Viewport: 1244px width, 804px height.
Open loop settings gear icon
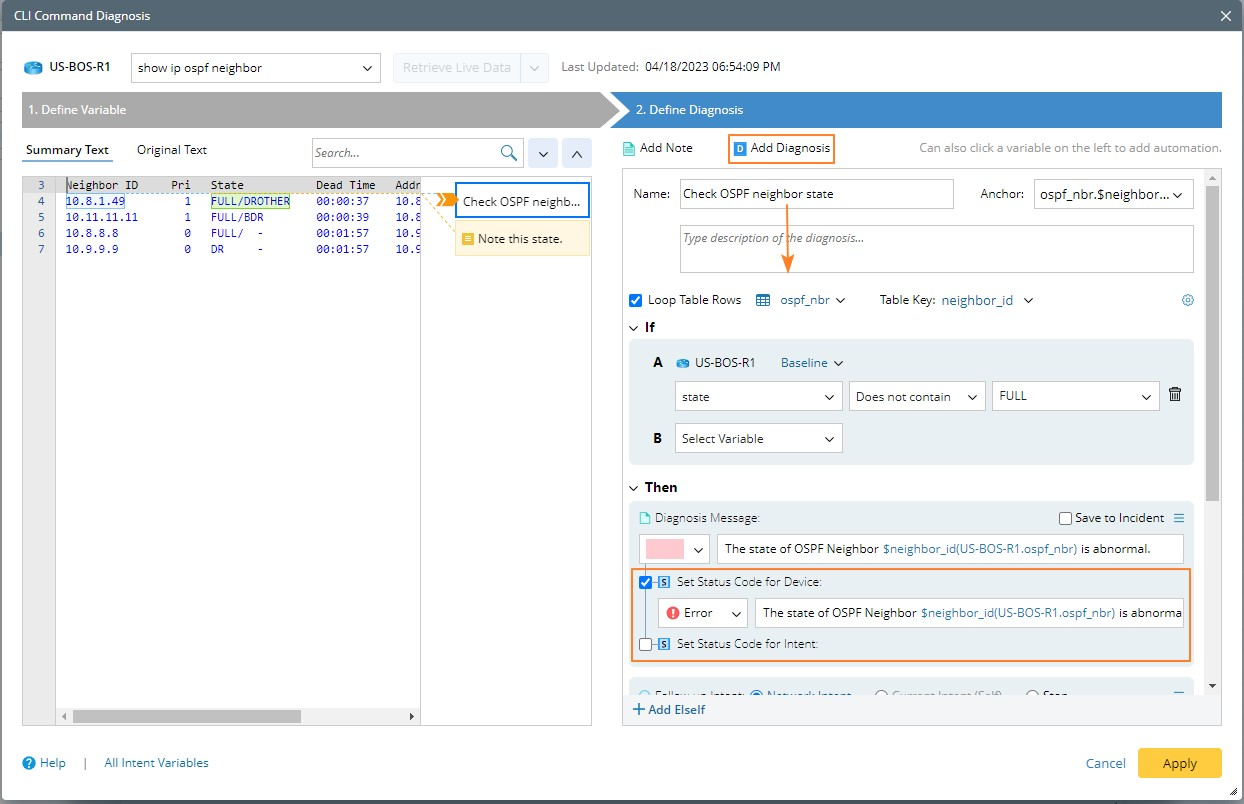[x=1188, y=300]
